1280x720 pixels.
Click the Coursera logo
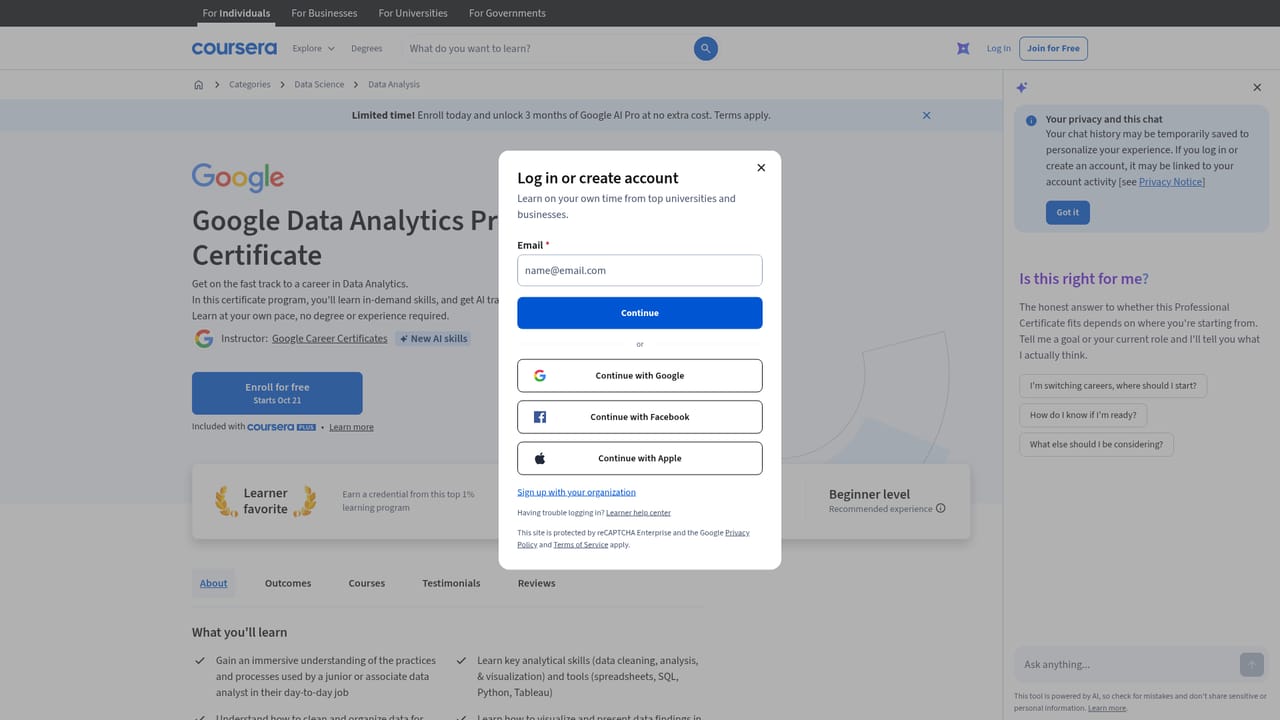(x=234, y=48)
